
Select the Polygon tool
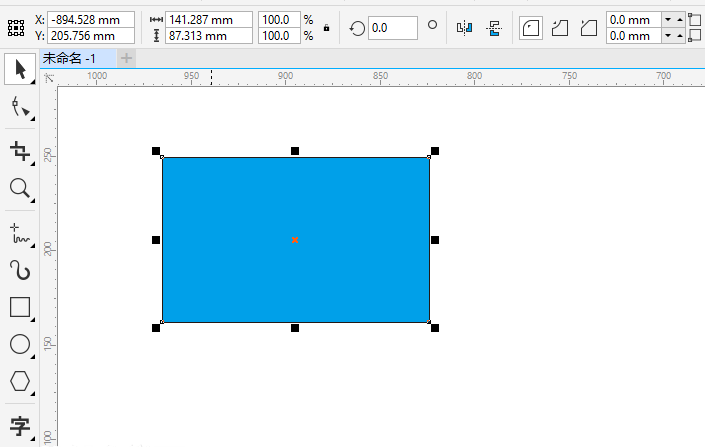point(20,381)
